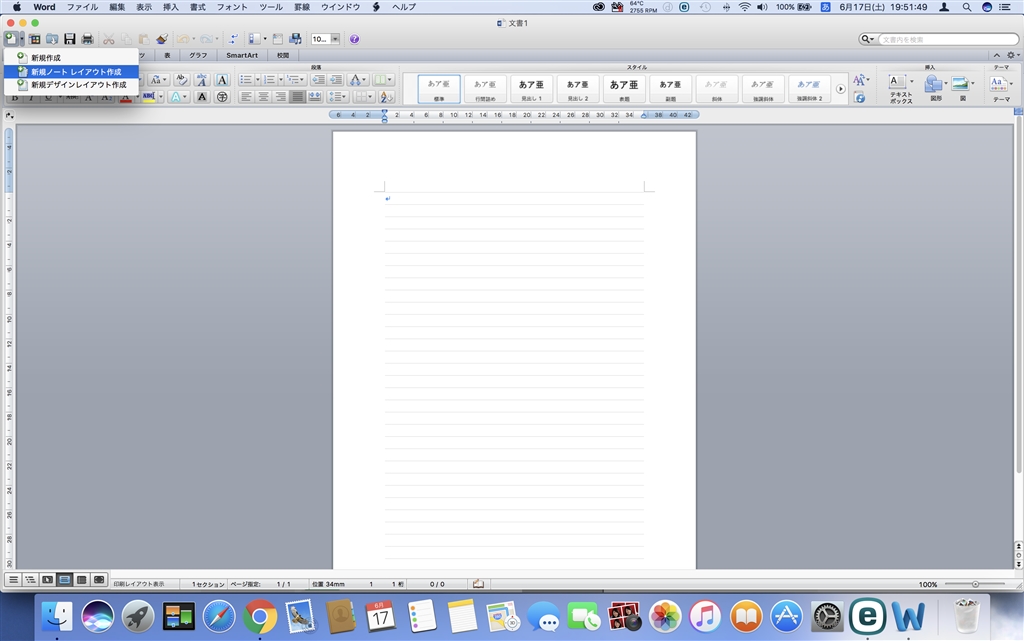Open the SmartArt ribbon tab
This screenshot has width=1024, height=641.
242,55
